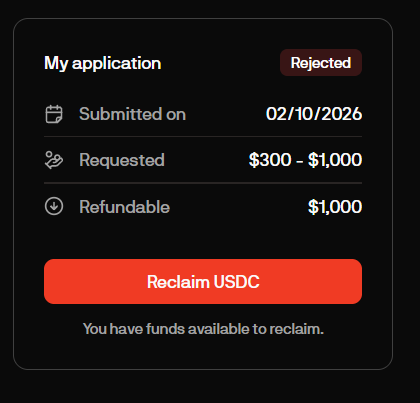The image size is (420, 403).
Task: Select the My application heading
Action: click(103, 63)
